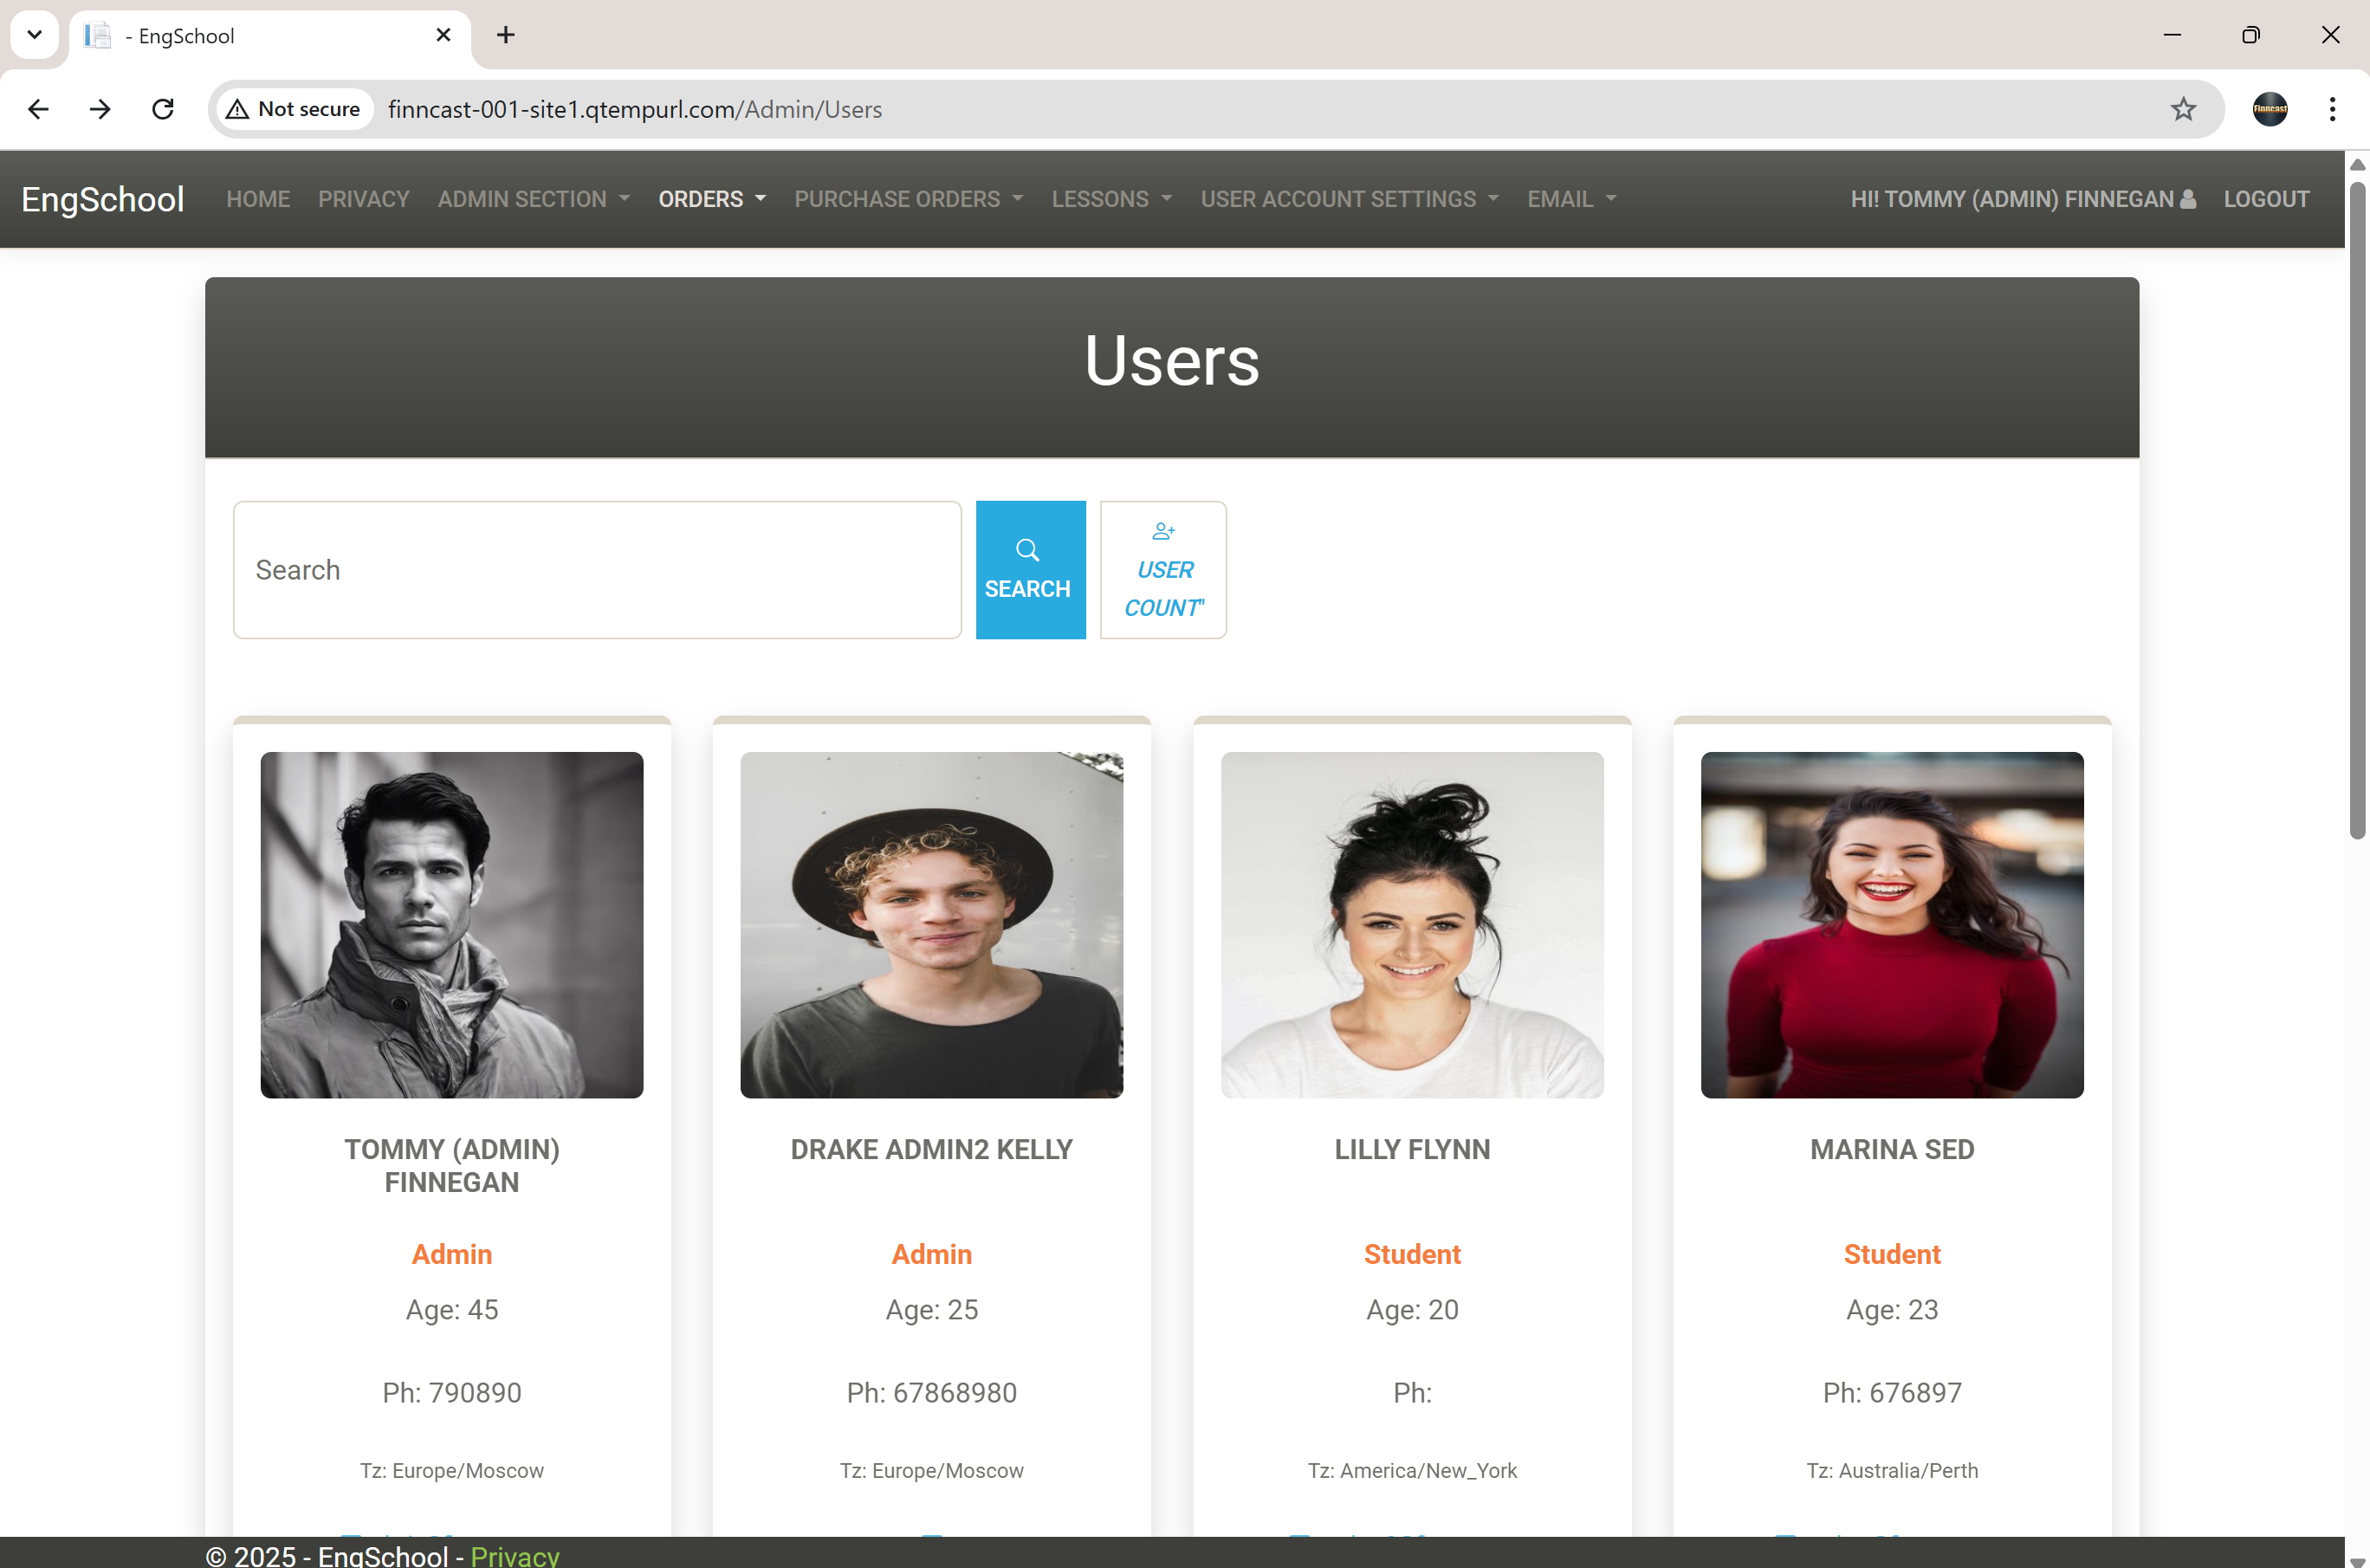2370x1568 pixels.
Task: Click the Not secure warning icon
Action: coord(238,109)
